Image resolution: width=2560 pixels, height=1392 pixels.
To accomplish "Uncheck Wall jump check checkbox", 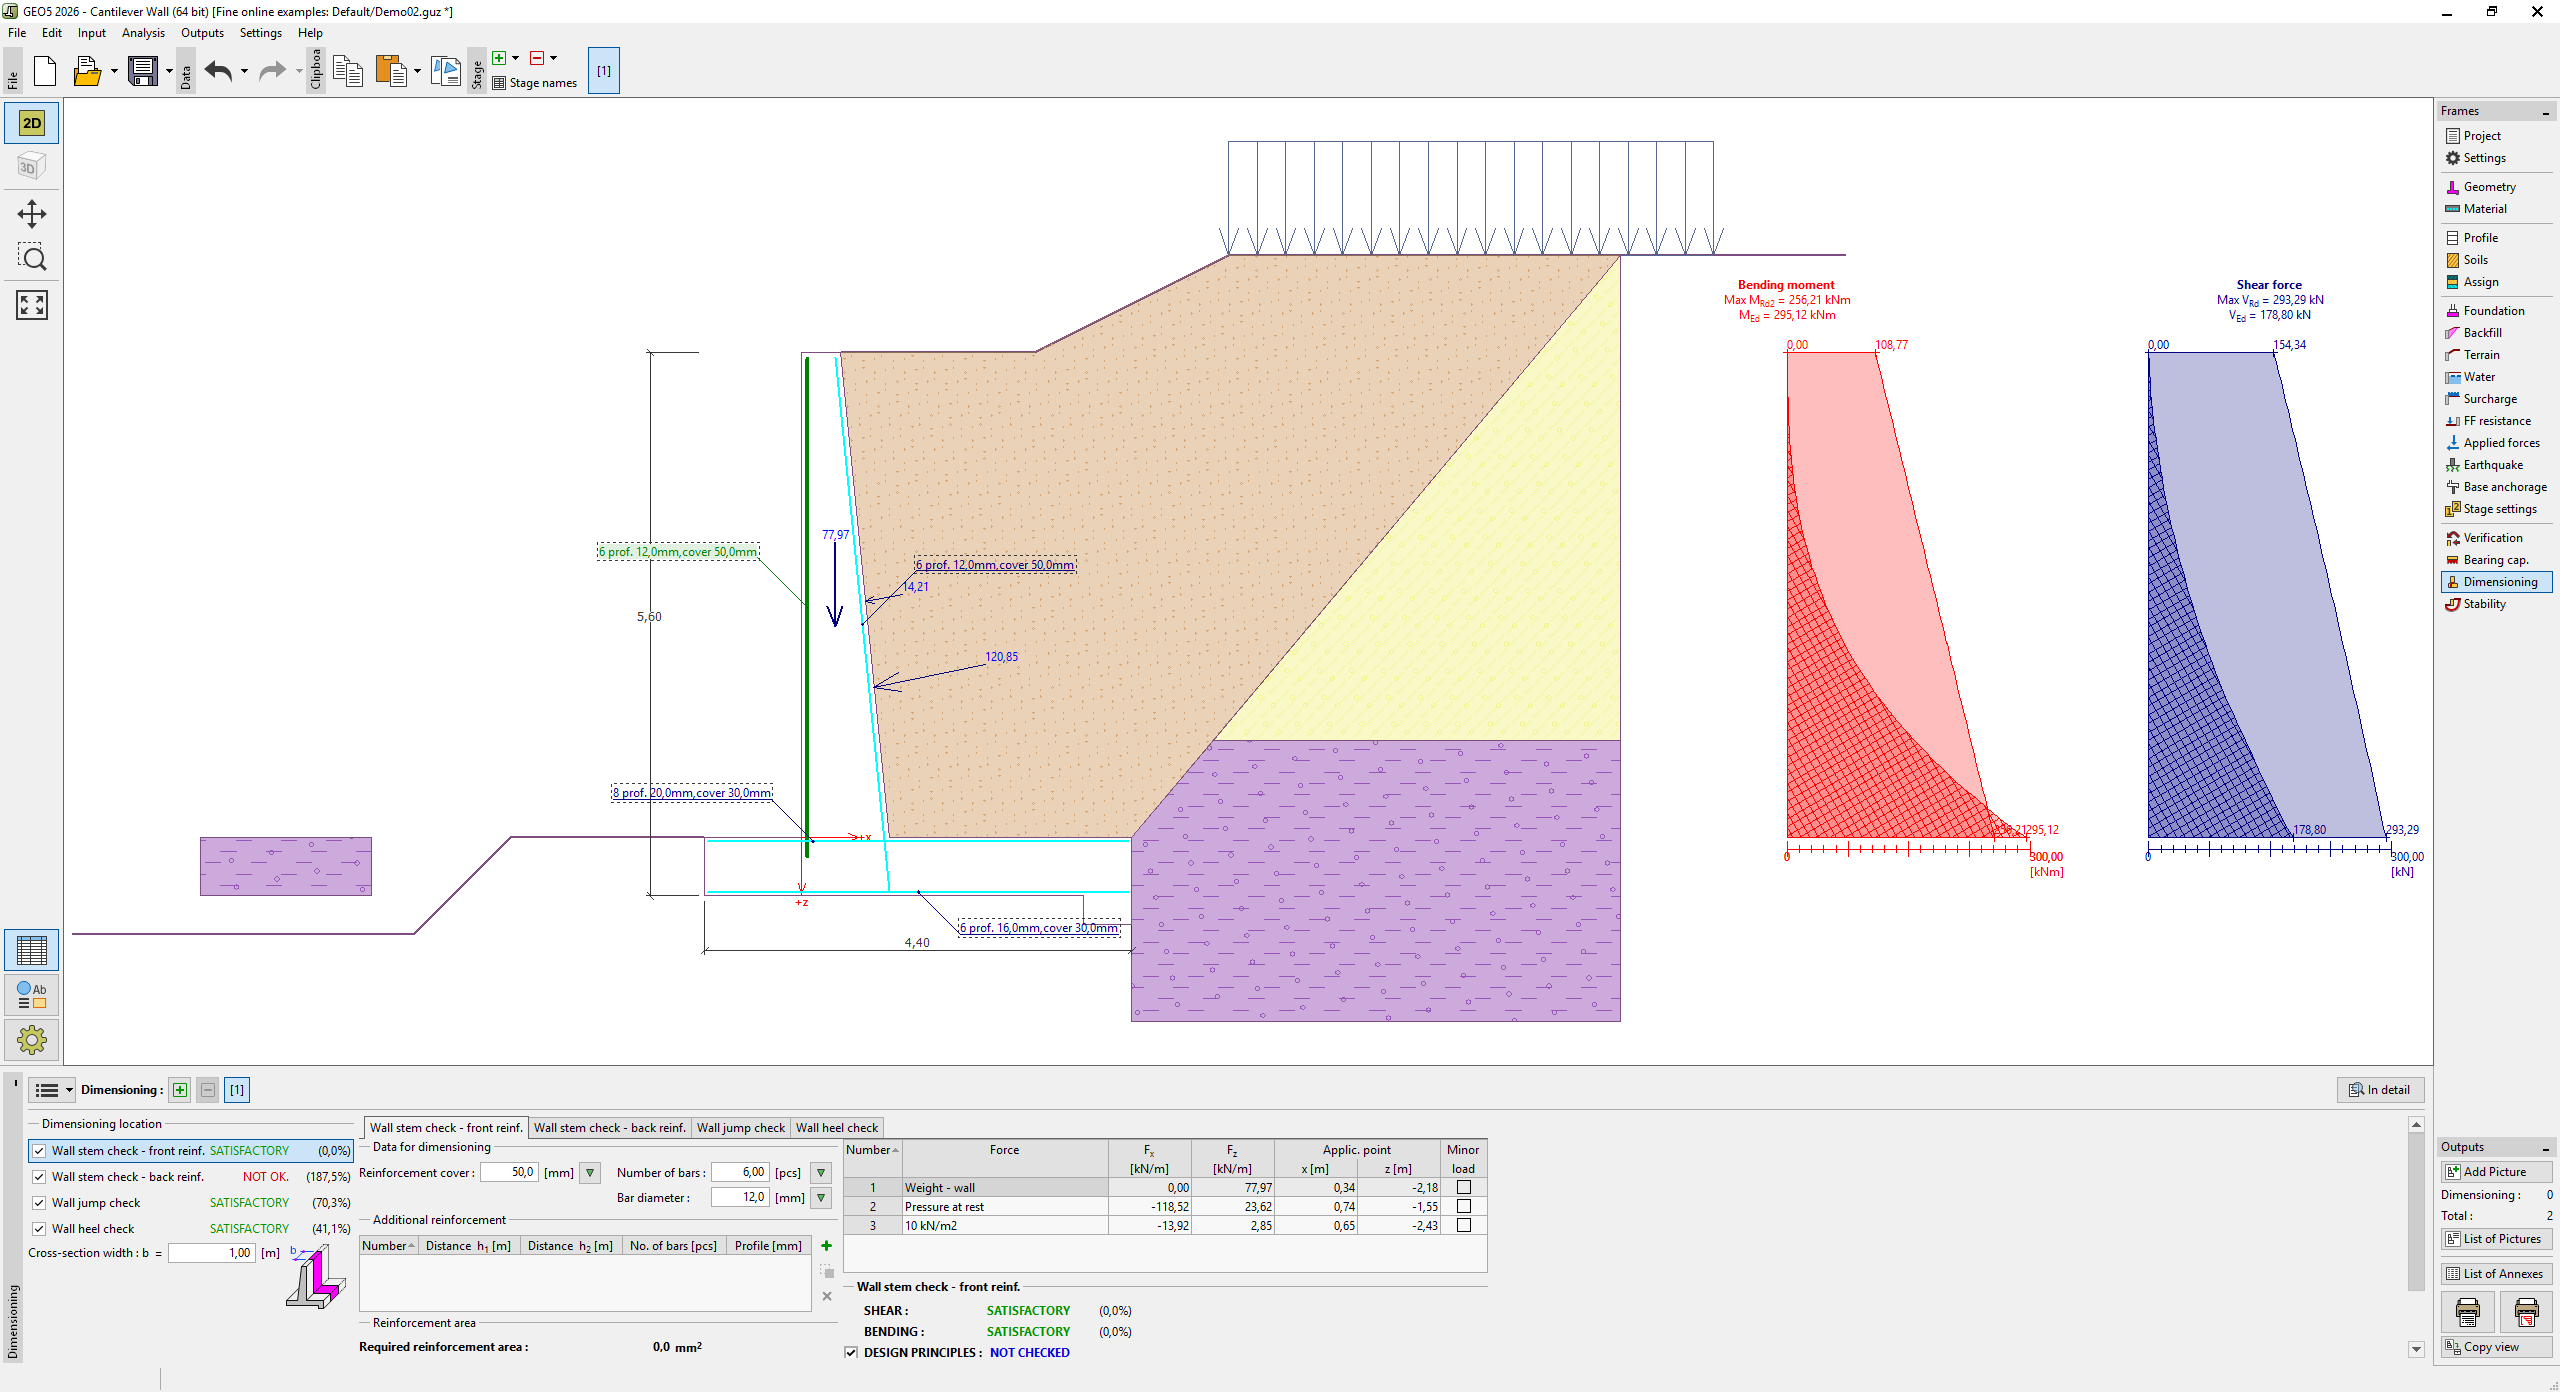I will [39, 1203].
